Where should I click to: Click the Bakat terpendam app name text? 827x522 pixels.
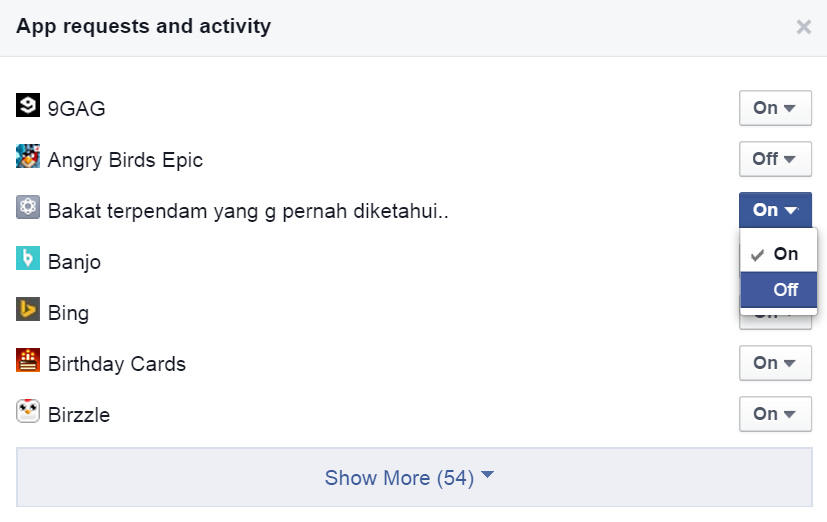pos(248,211)
